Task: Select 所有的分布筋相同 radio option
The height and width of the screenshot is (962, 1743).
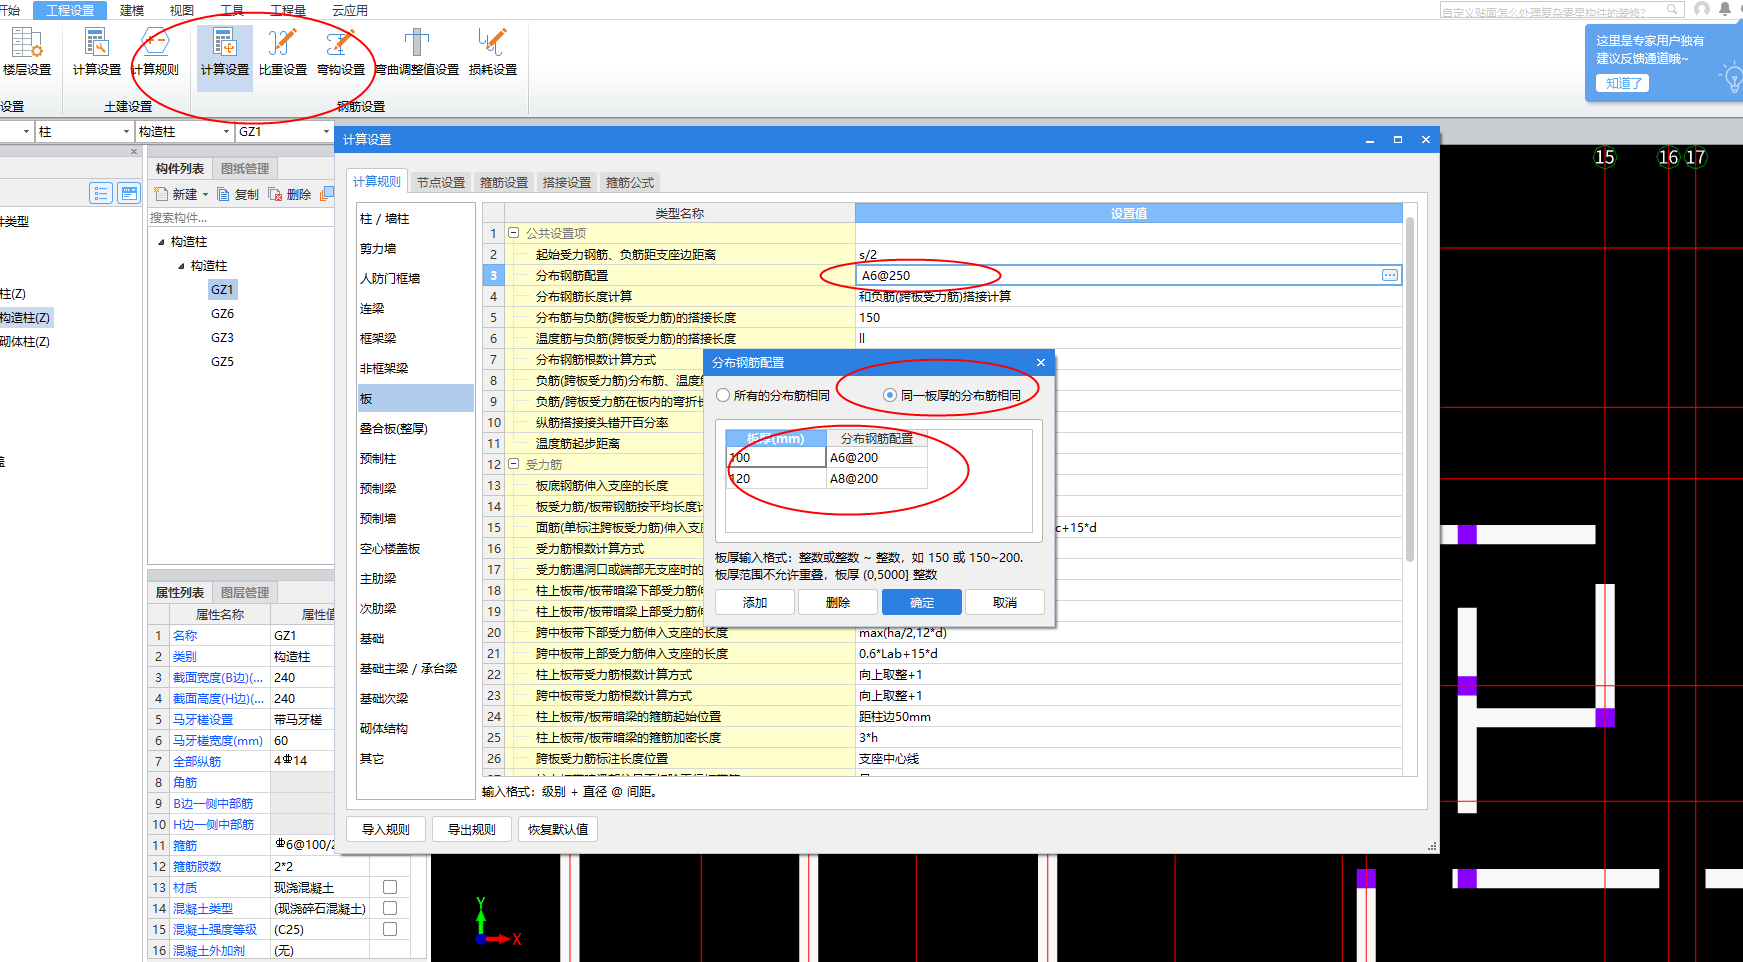Action: tap(723, 395)
